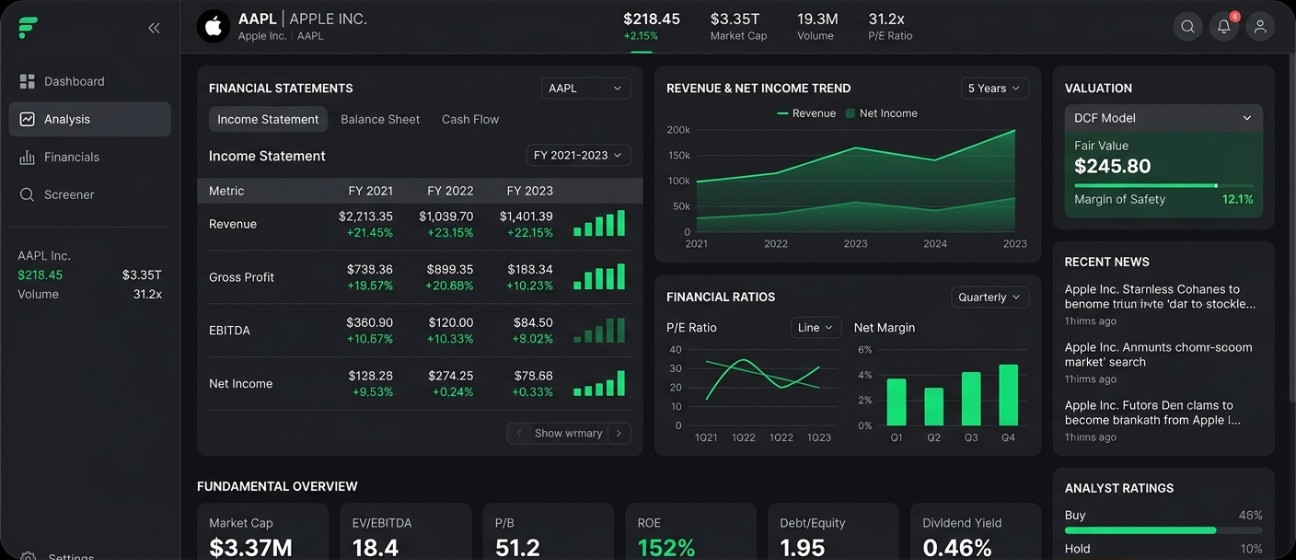Toggle the Revenue legend series in chart
This screenshot has width=1296, height=560.
(806, 113)
